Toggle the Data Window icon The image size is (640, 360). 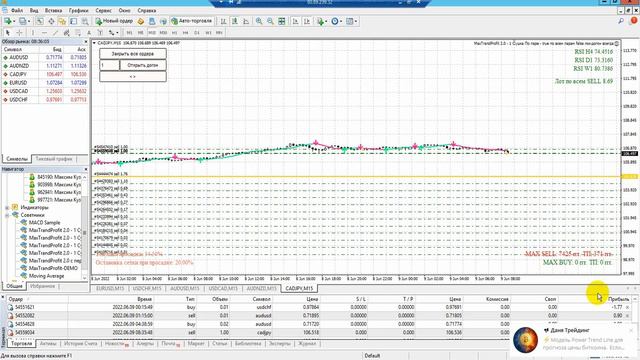pos(51,21)
